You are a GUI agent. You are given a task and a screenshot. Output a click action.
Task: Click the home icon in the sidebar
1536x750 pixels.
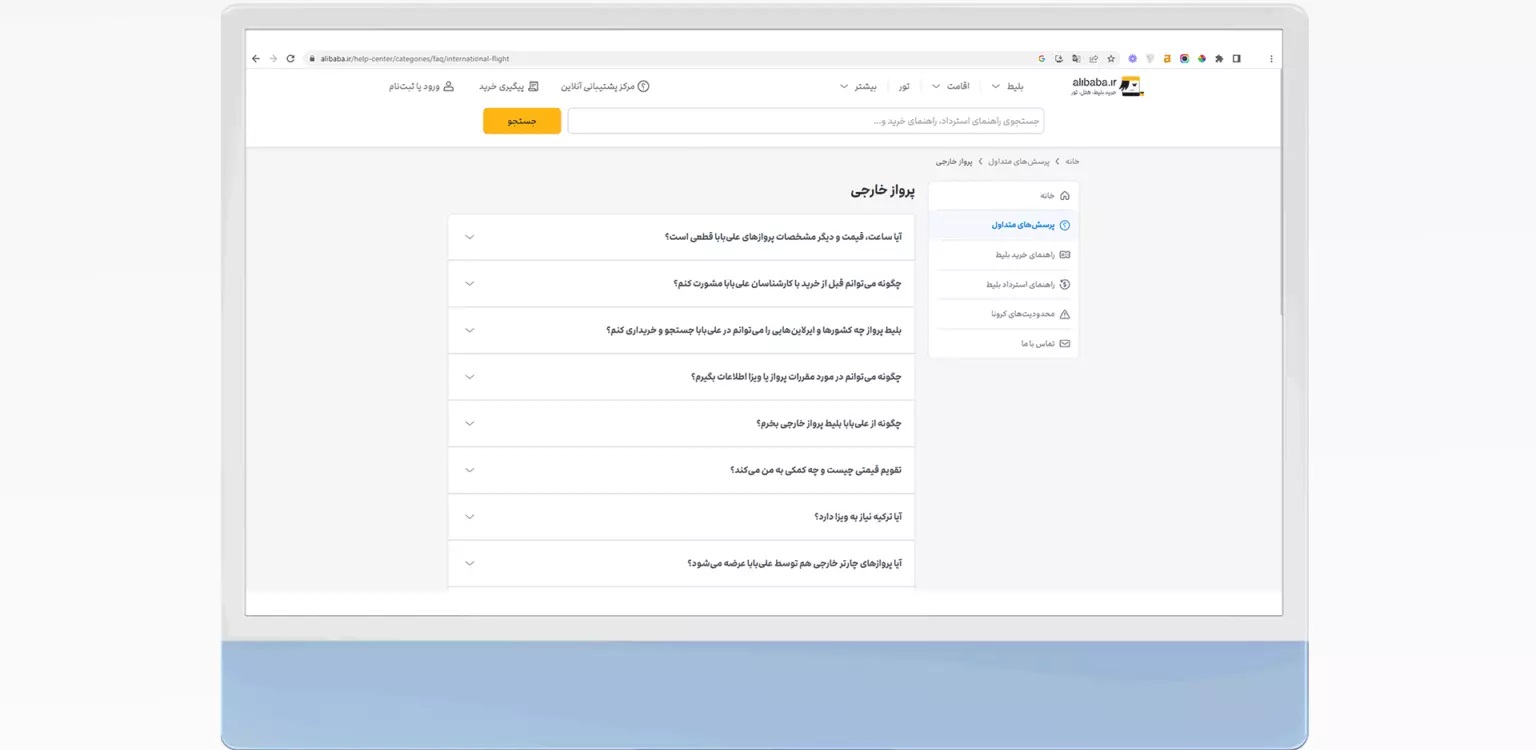tap(1064, 196)
